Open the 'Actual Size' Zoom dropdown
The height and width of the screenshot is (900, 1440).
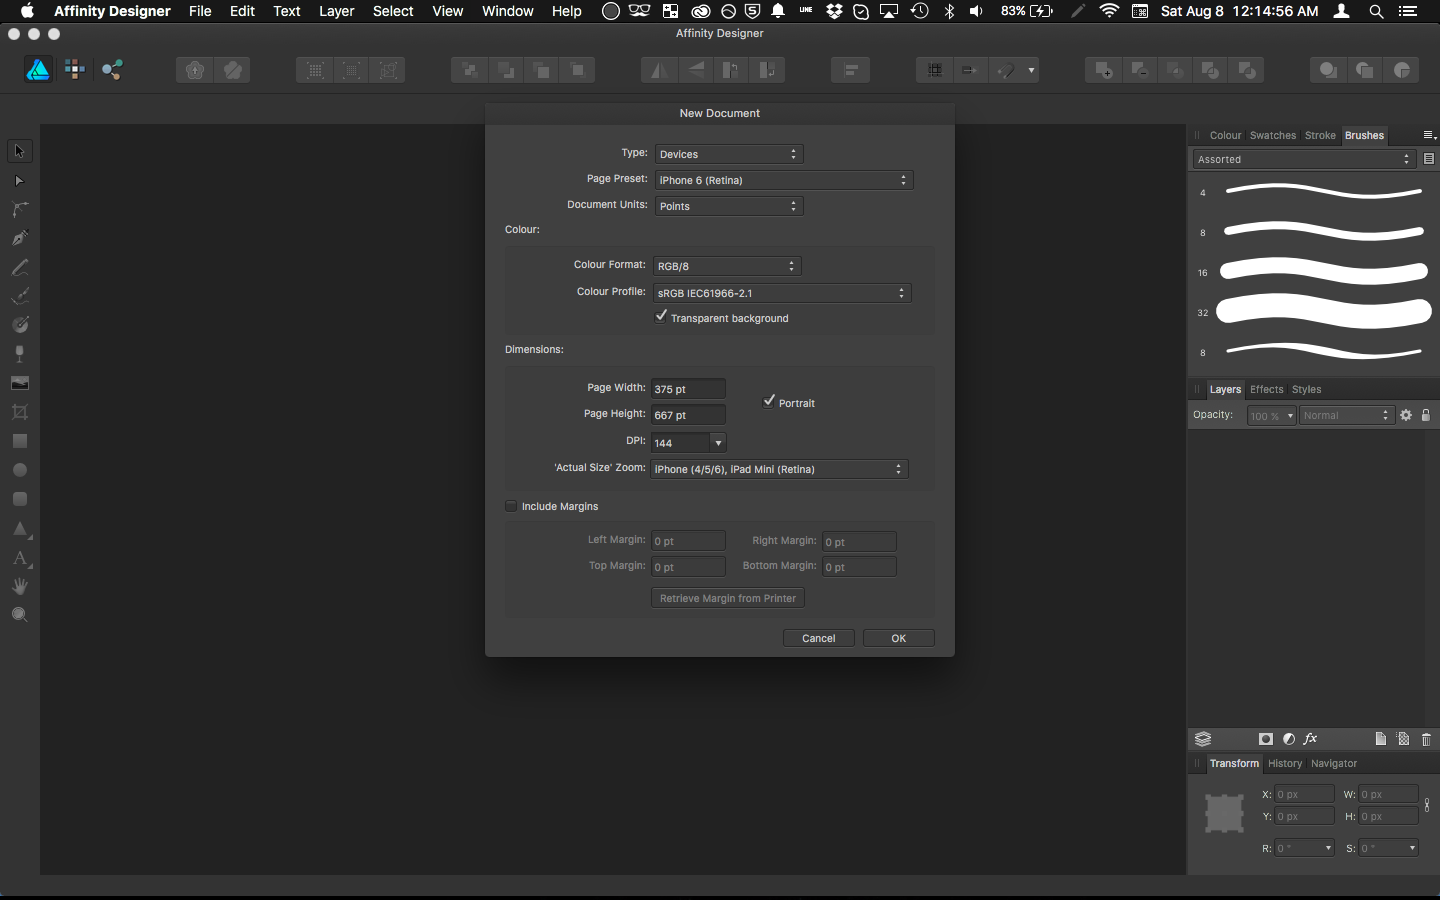[x=779, y=469]
